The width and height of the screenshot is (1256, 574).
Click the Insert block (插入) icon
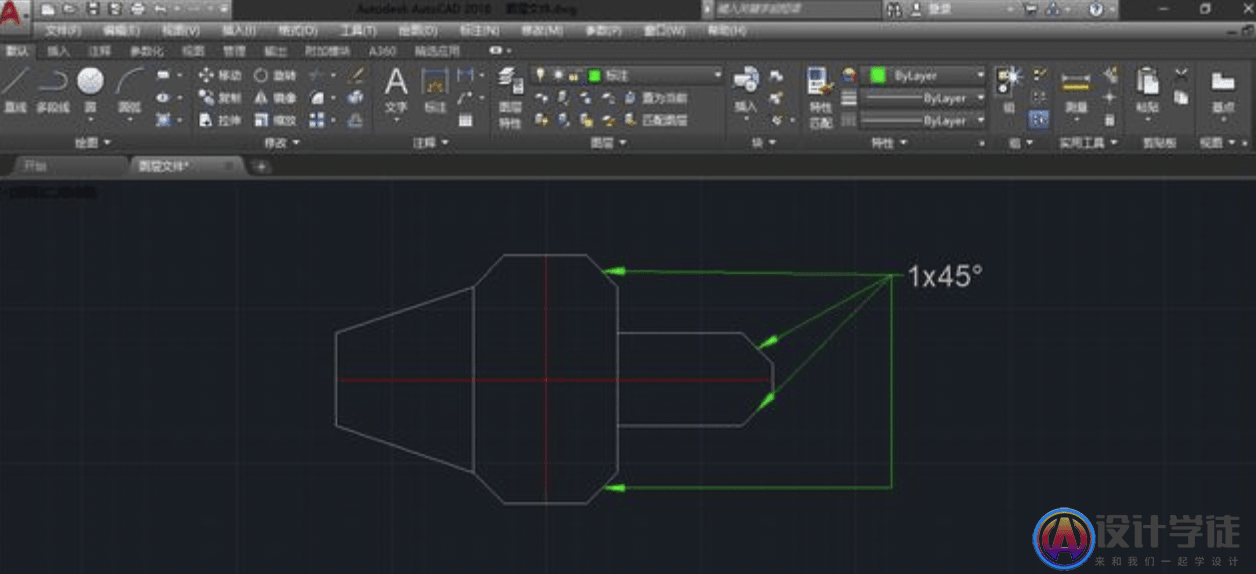click(746, 89)
